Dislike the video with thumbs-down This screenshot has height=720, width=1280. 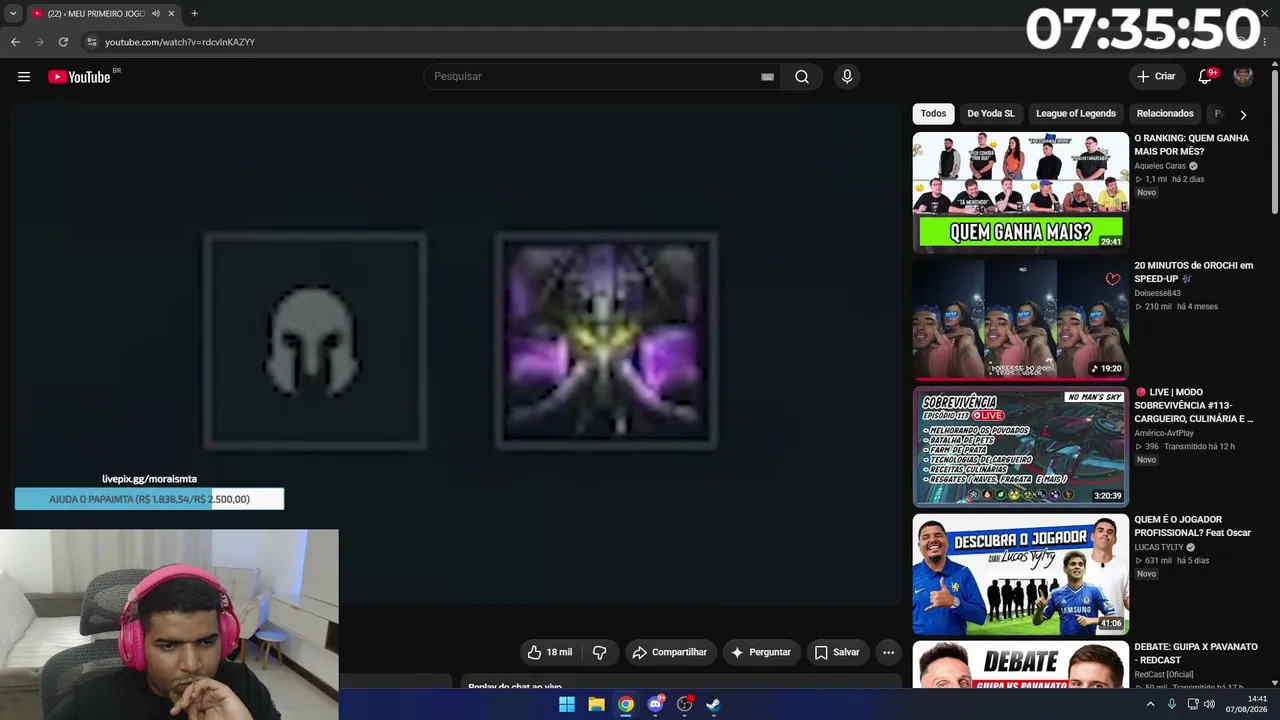(600, 652)
